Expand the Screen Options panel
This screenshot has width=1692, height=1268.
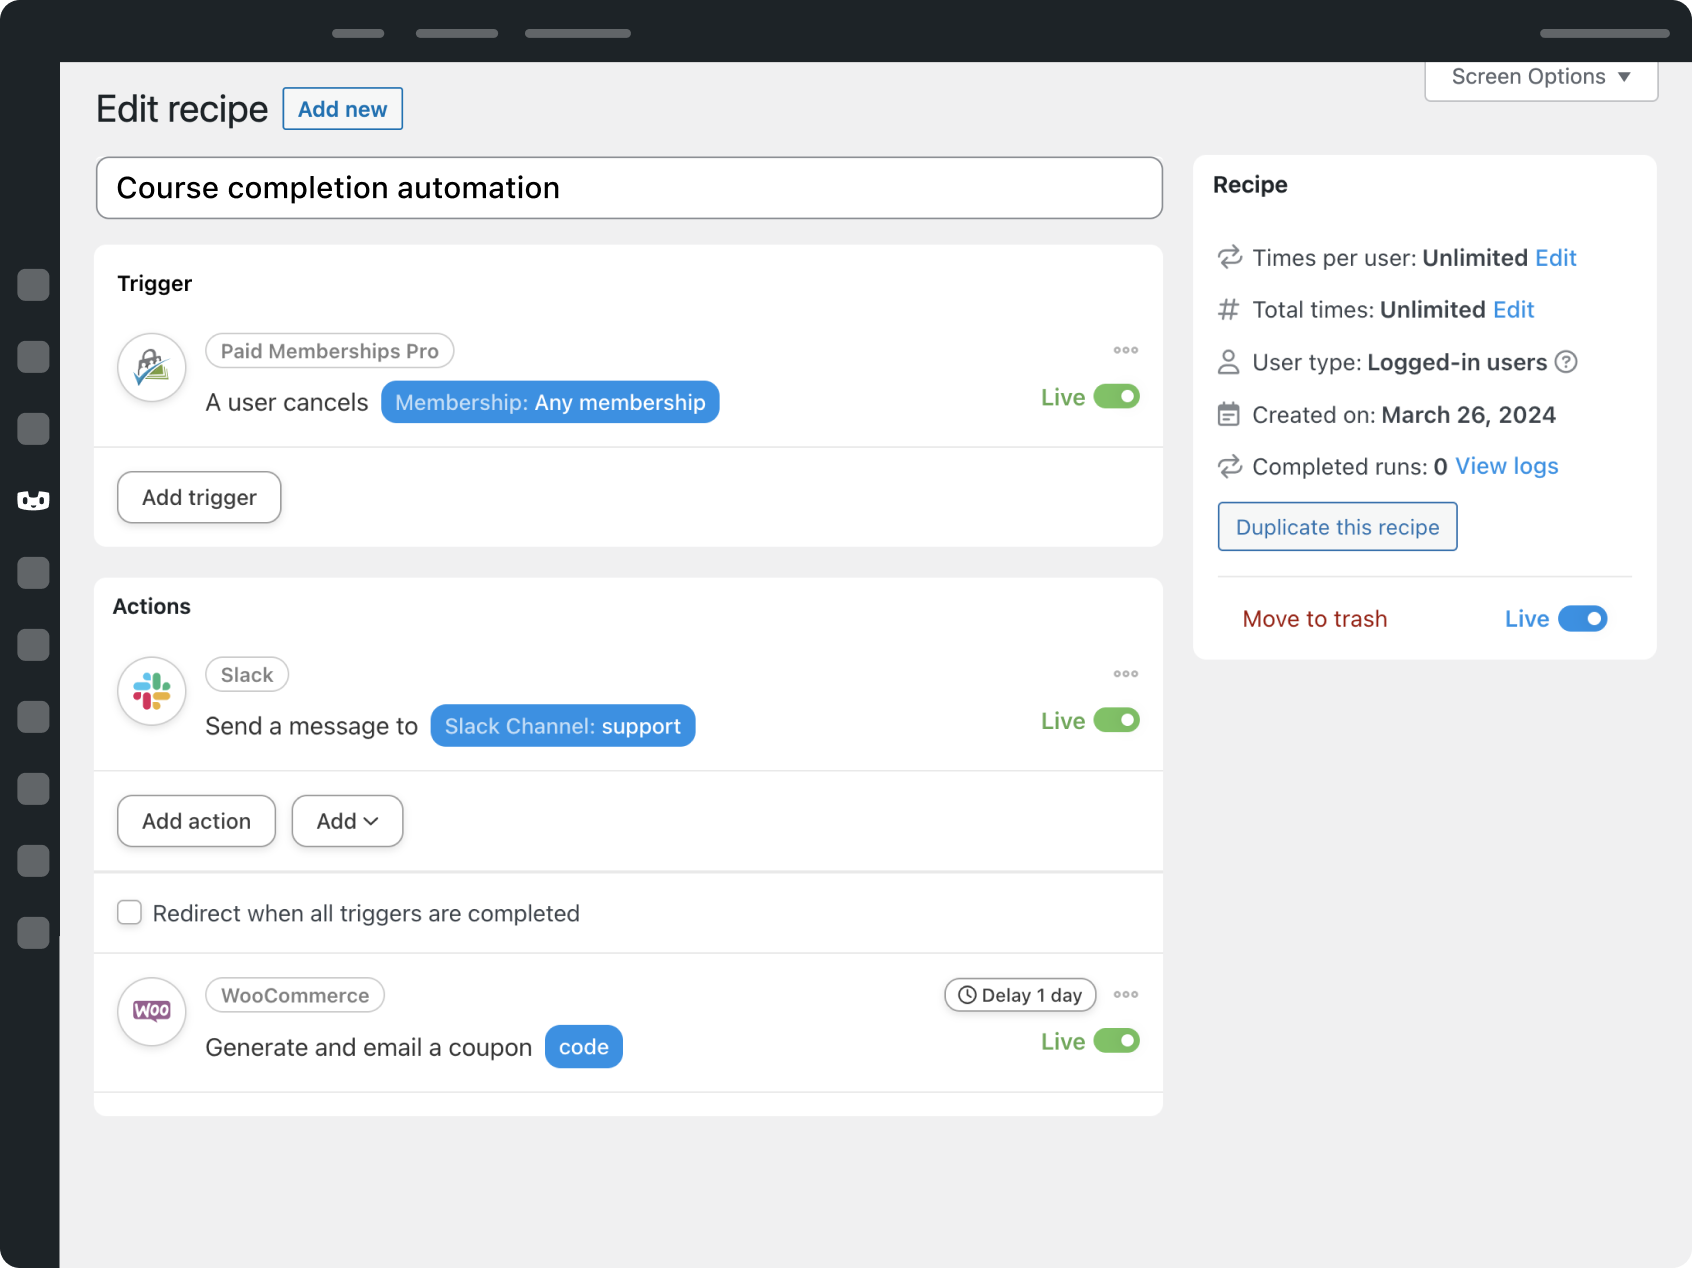click(x=1539, y=76)
